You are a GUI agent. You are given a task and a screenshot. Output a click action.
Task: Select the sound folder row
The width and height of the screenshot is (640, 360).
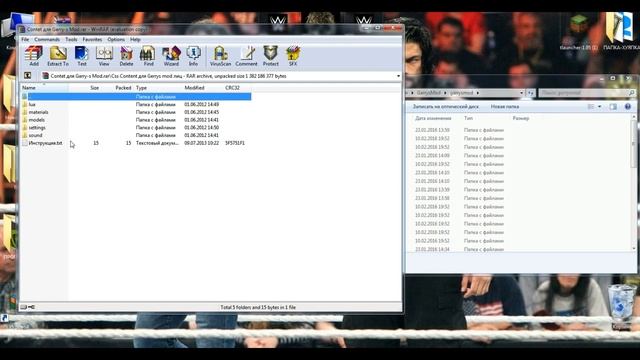(136, 135)
